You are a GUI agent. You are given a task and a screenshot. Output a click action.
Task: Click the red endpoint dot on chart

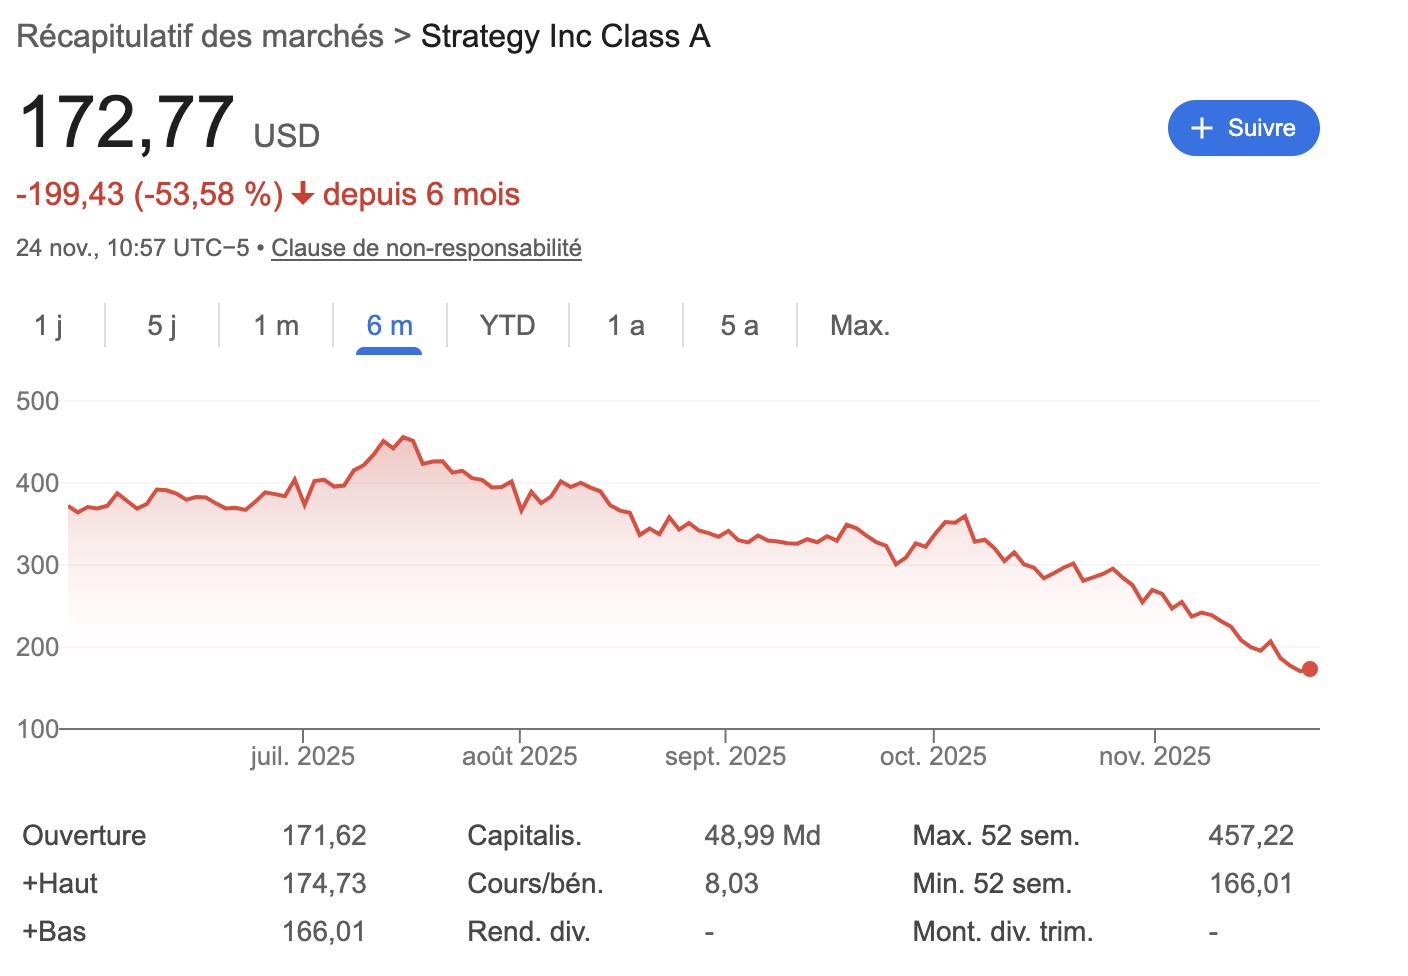point(1310,669)
